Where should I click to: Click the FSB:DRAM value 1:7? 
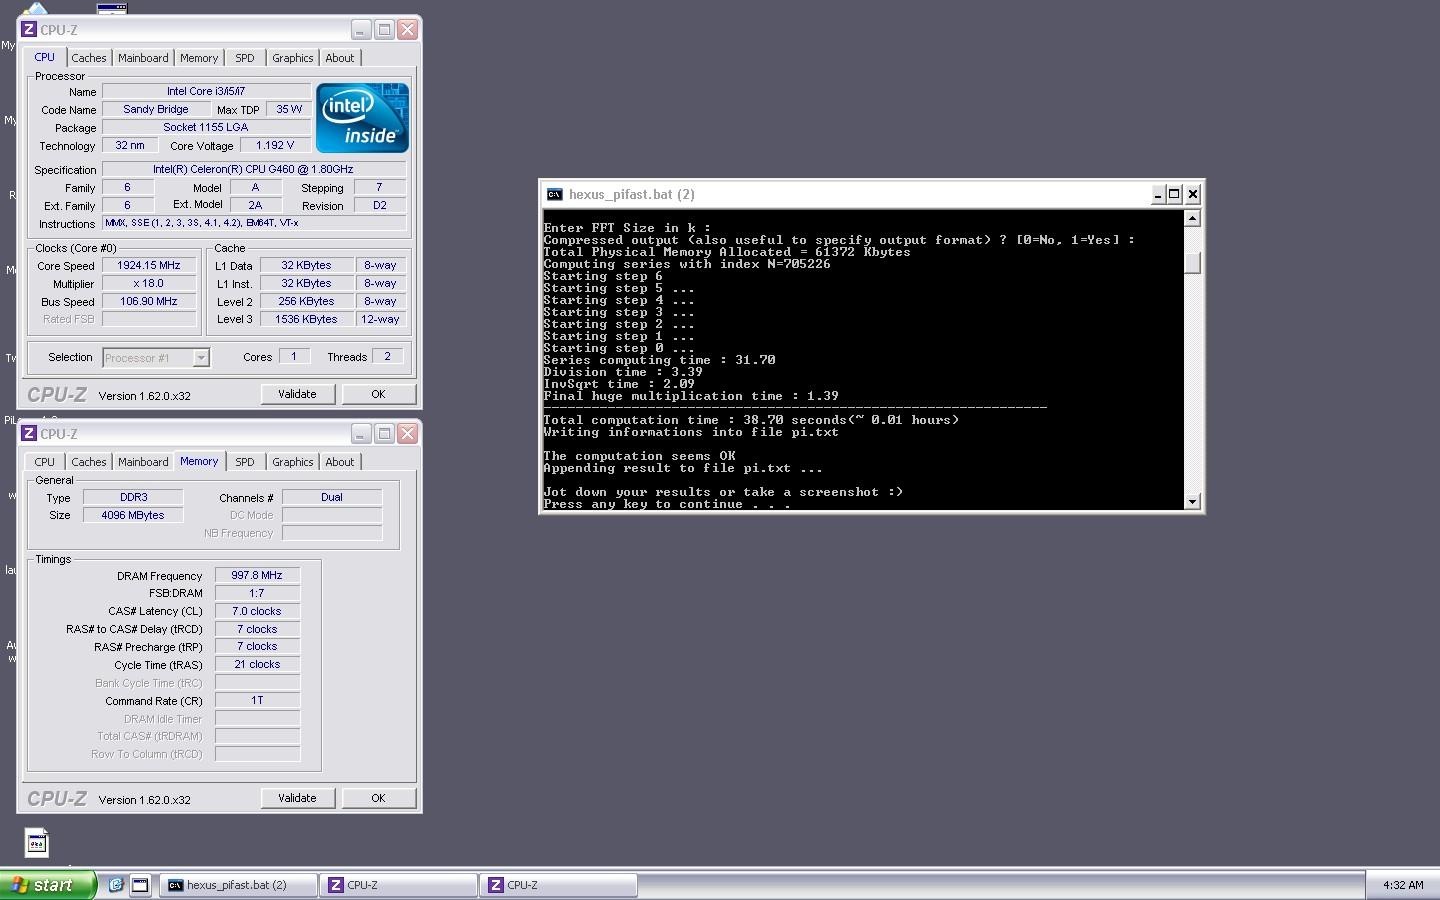[x=257, y=593]
